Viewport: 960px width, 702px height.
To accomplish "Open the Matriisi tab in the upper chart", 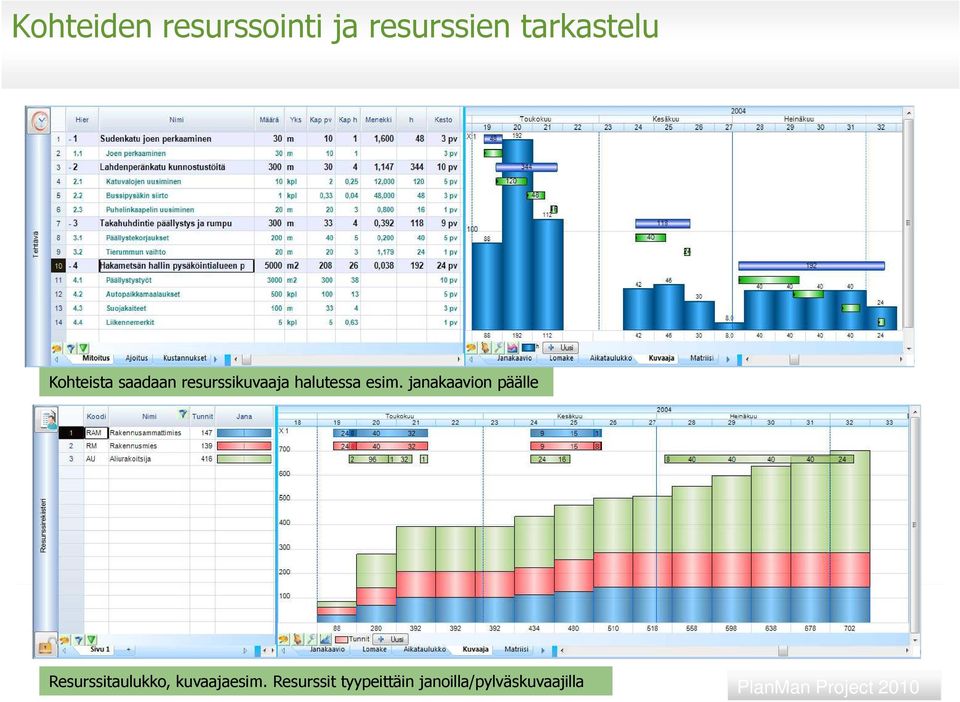I will point(702,358).
